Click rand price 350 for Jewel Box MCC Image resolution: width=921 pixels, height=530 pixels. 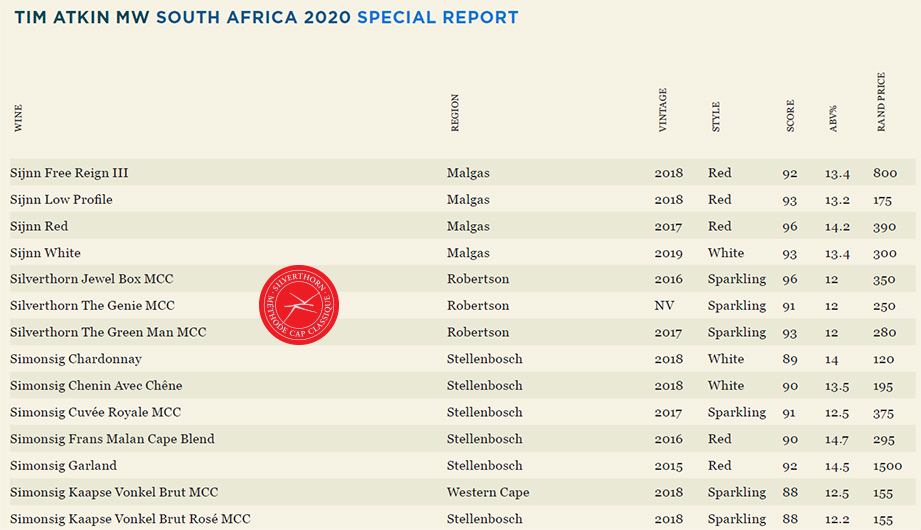click(884, 280)
